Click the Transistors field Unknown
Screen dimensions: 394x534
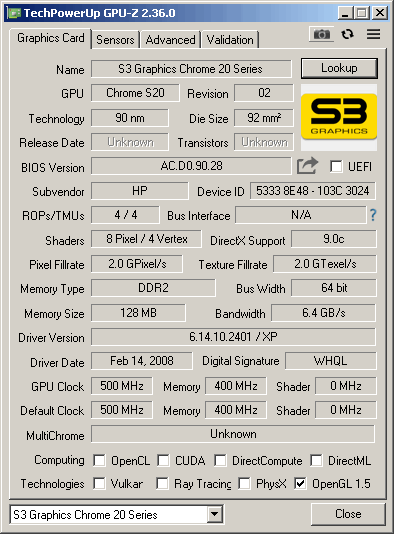(x=264, y=142)
